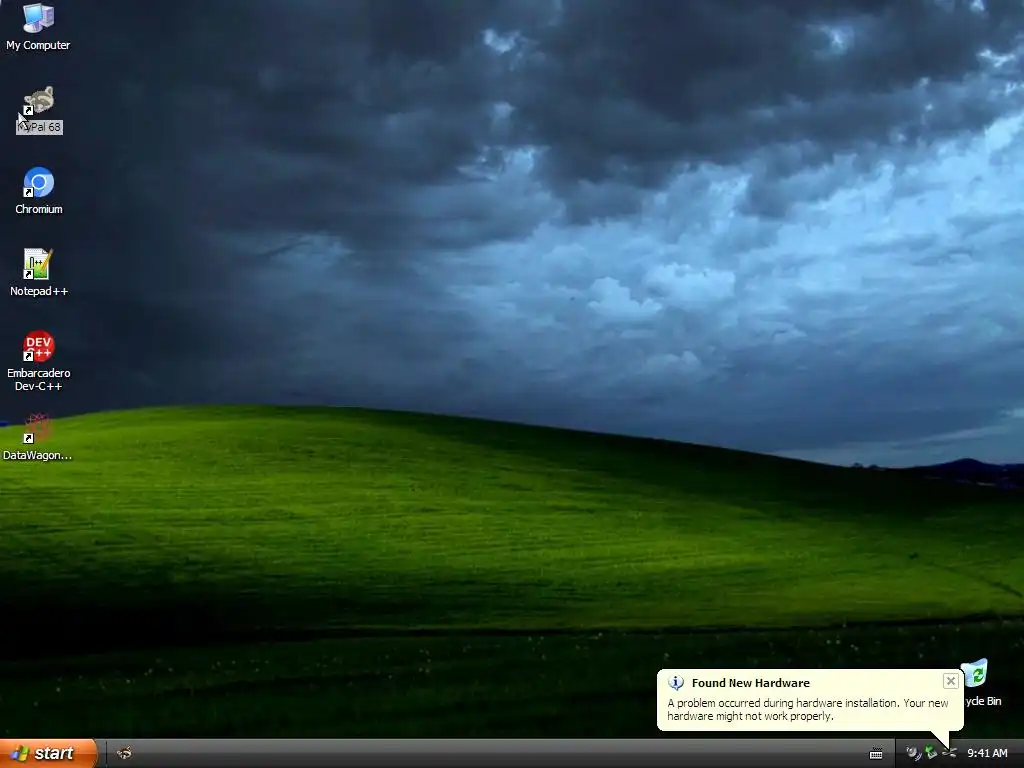Click the info icon in the hardware balloon
This screenshot has height=768, width=1024.
click(676, 683)
